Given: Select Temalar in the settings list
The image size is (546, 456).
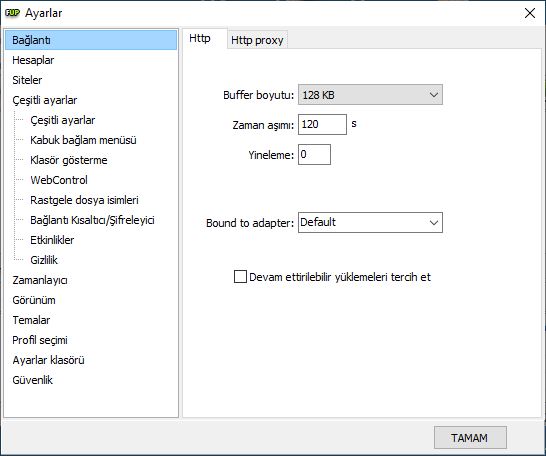Looking at the screenshot, I should click(x=31, y=320).
